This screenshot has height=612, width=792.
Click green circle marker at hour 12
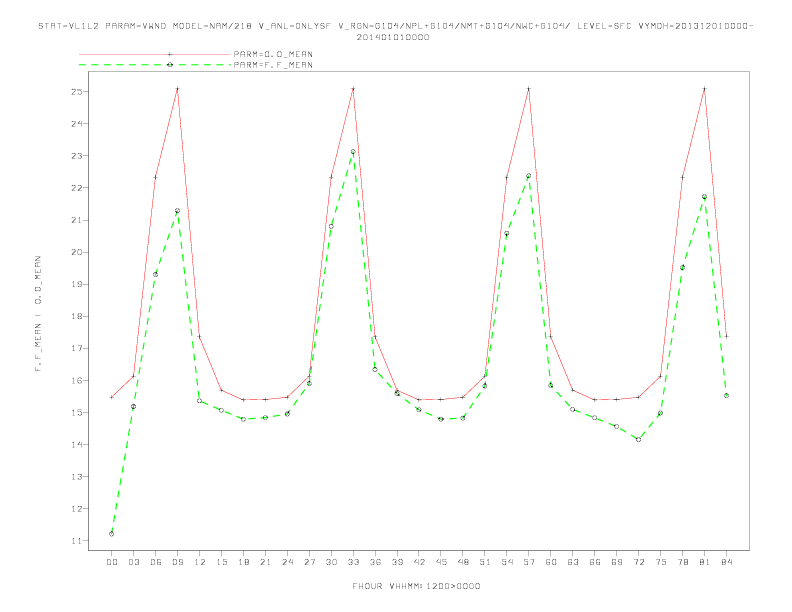[200, 400]
